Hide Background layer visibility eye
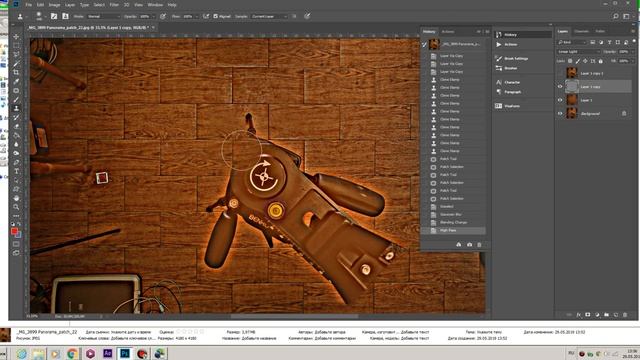 tap(560, 113)
